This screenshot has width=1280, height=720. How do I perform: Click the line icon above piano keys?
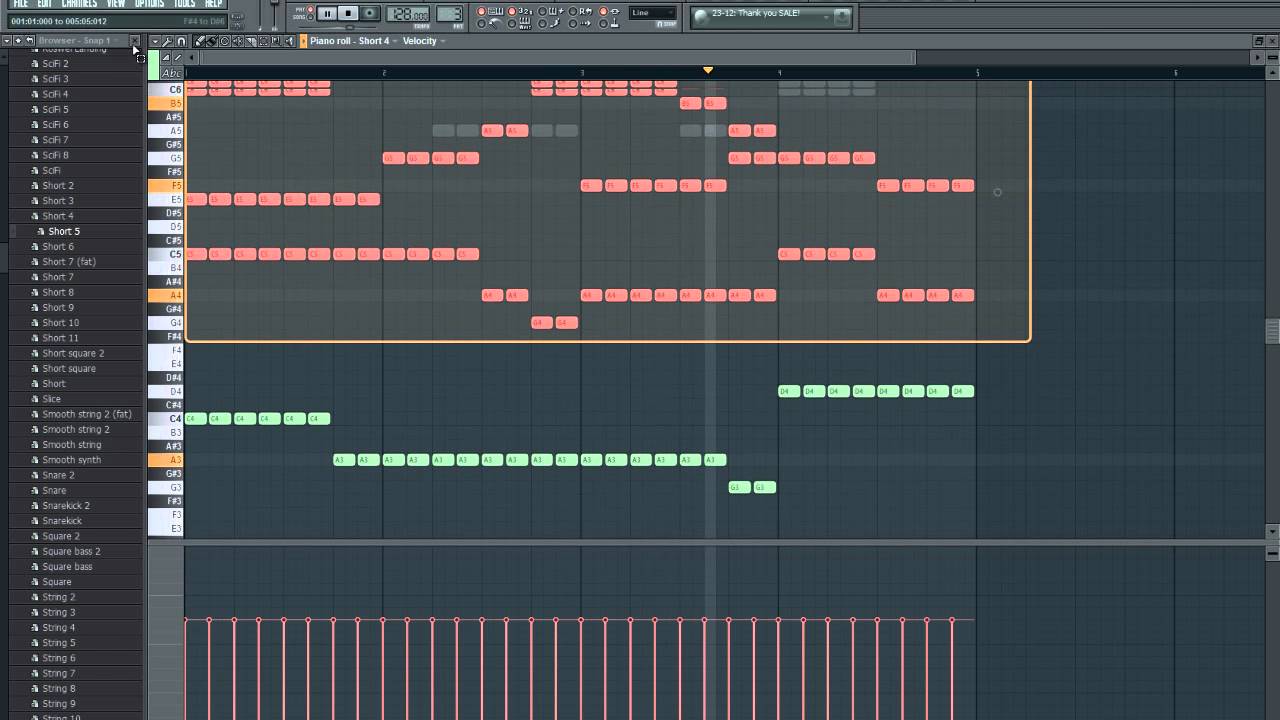(177, 57)
